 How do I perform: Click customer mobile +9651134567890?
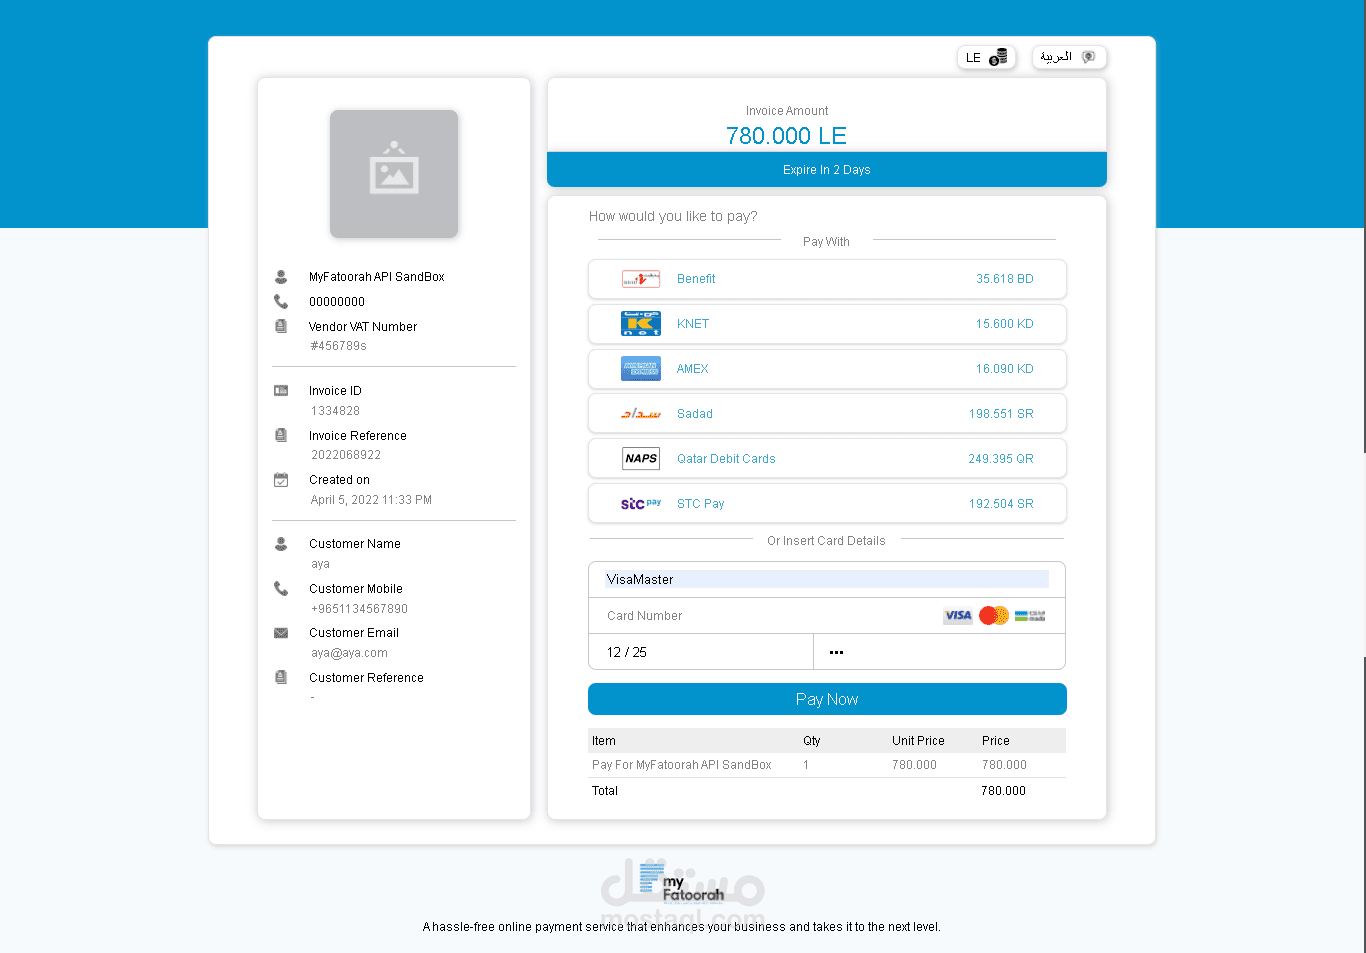[x=359, y=609]
